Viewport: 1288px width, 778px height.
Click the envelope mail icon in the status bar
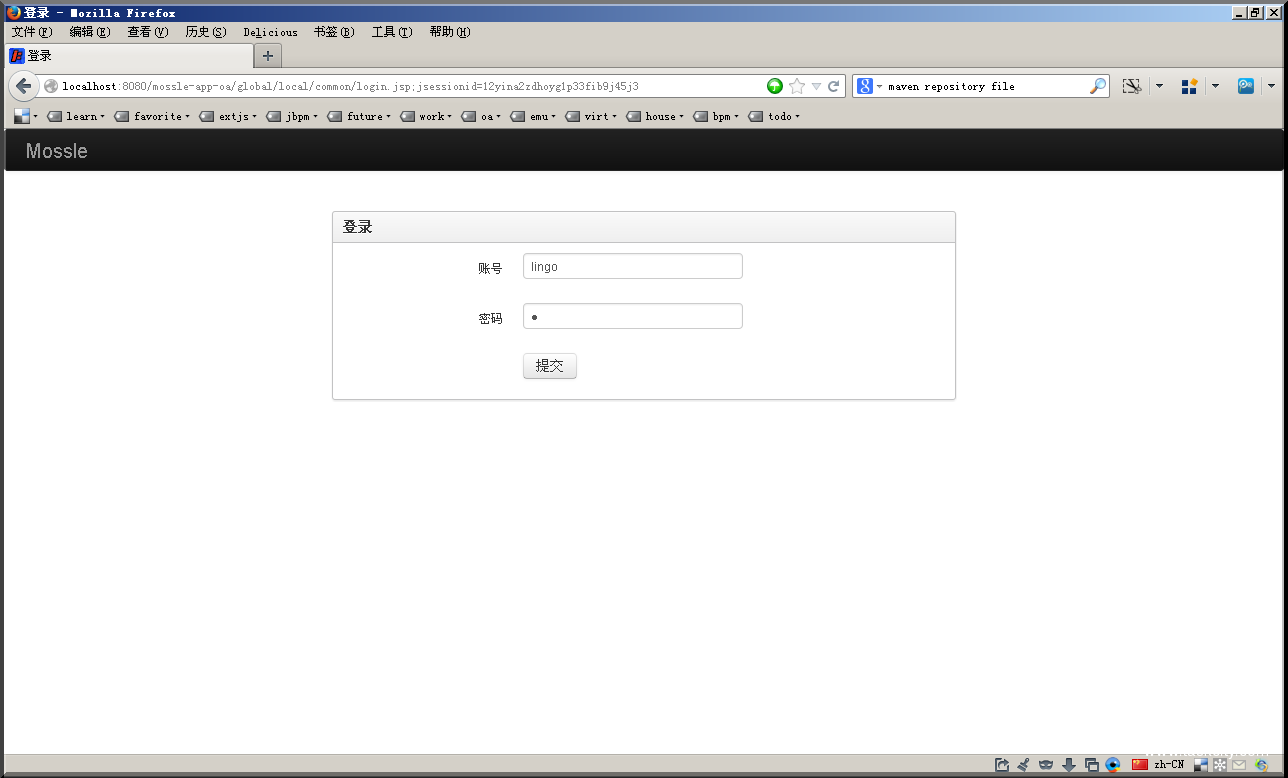tap(1238, 765)
